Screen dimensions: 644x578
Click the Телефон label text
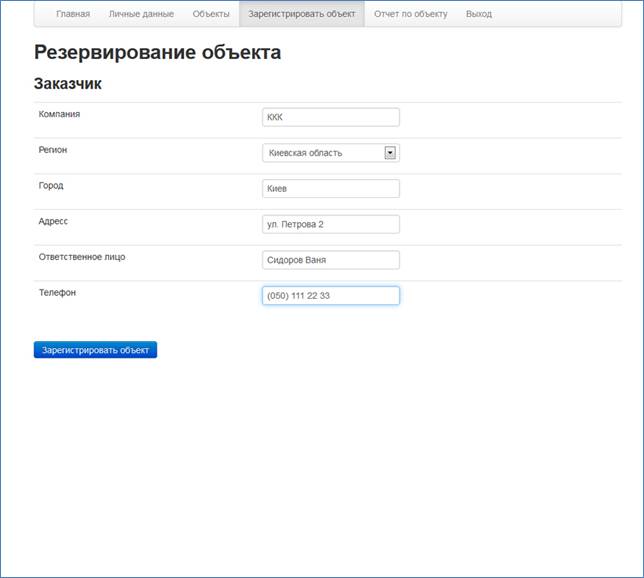[x=57, y=293]
